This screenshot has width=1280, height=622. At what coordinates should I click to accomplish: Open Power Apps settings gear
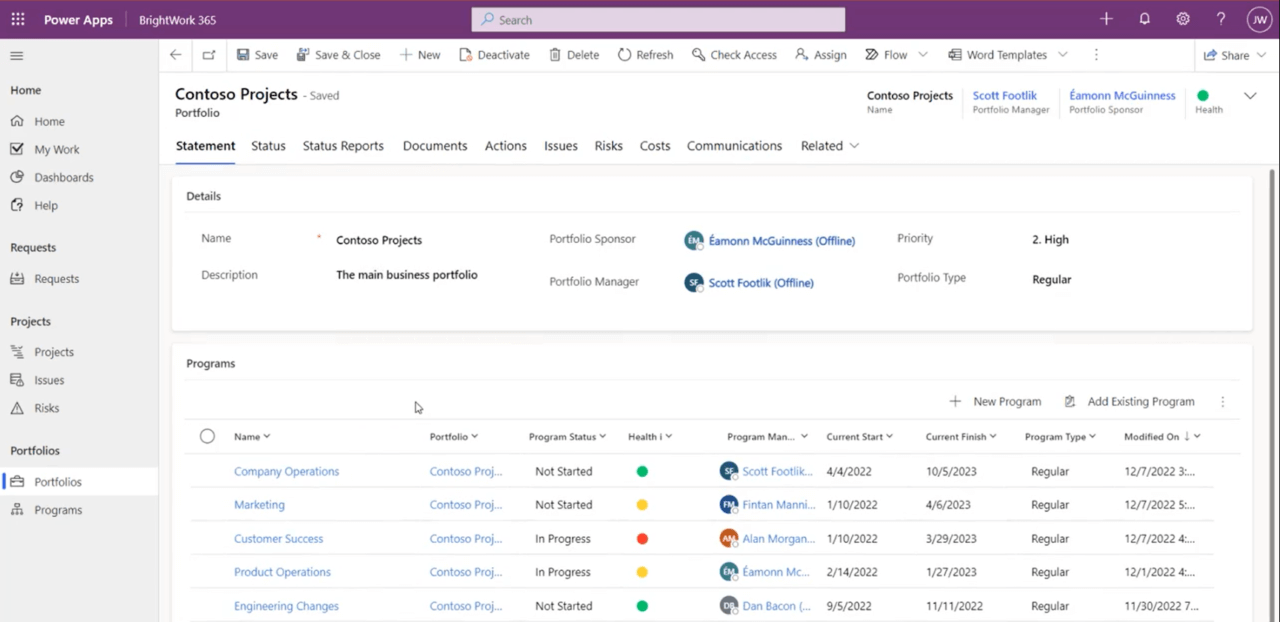tap(1183, 19)
